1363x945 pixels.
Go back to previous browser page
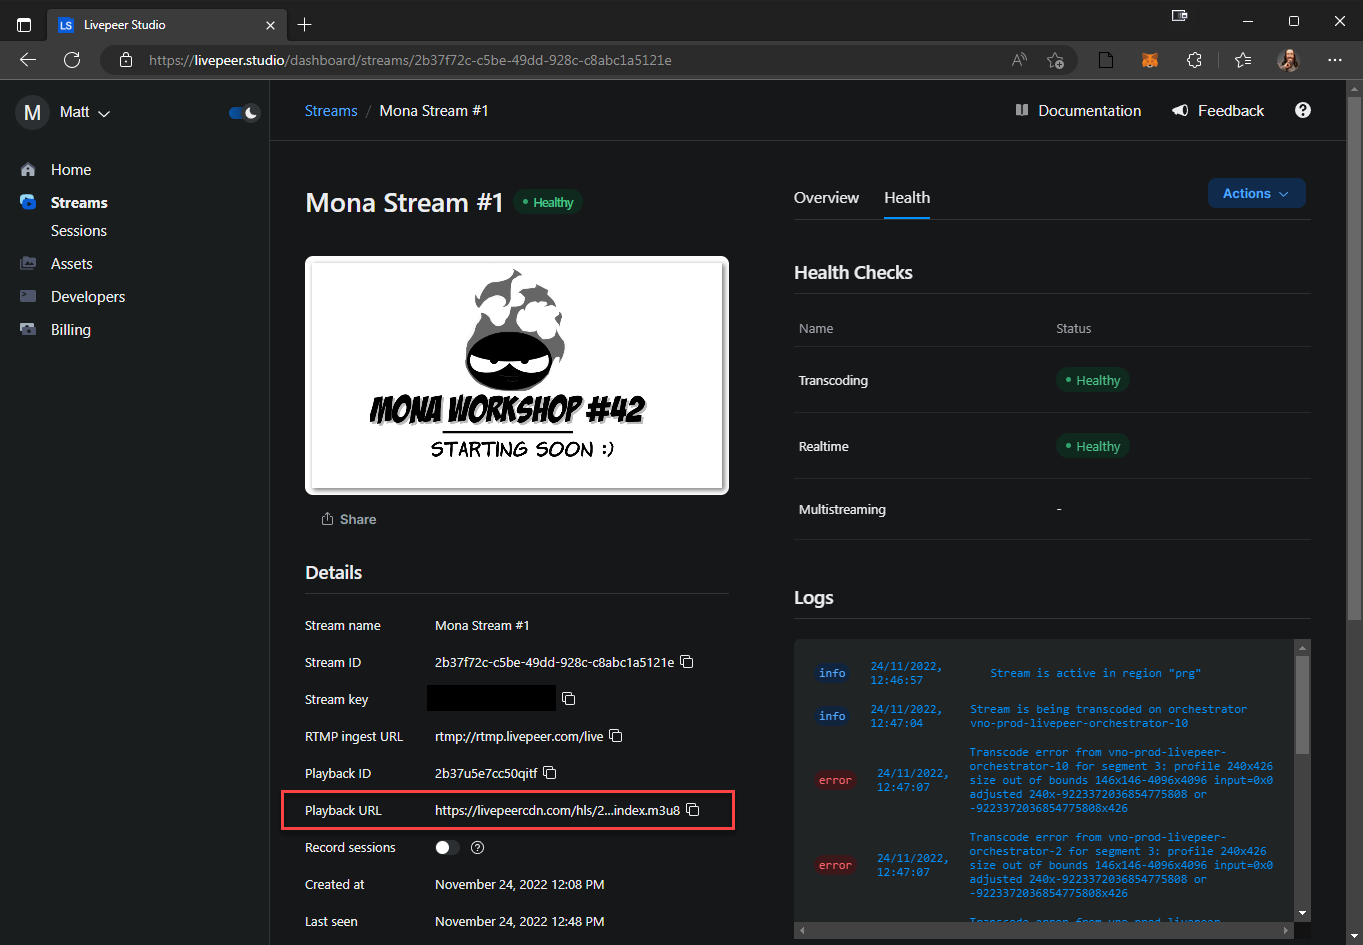coord(28,60)
